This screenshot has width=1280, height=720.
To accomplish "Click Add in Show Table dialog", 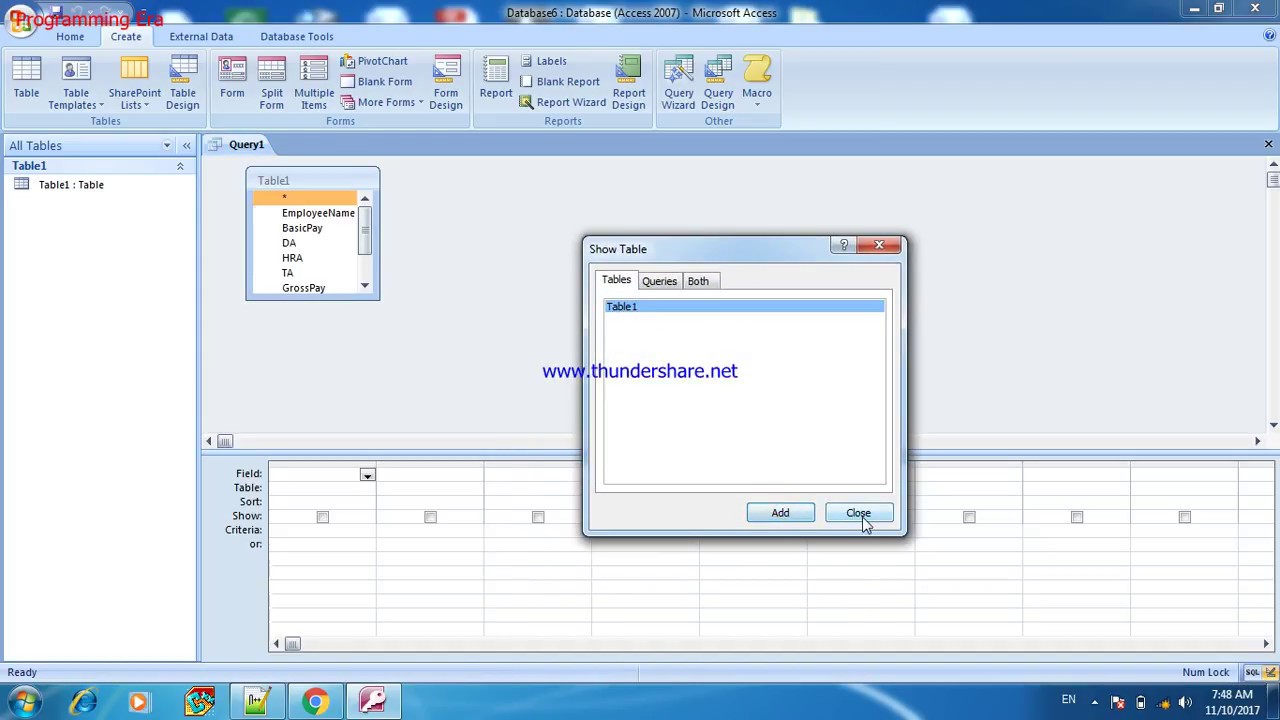I will pyautogui.click(x=780, y=513).
